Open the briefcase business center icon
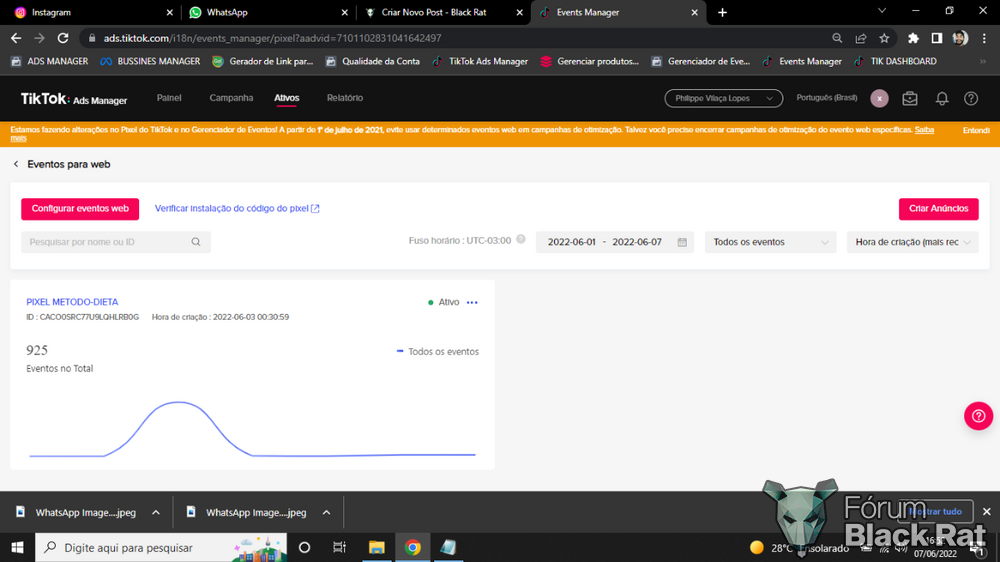 click(x=910, y=98)
